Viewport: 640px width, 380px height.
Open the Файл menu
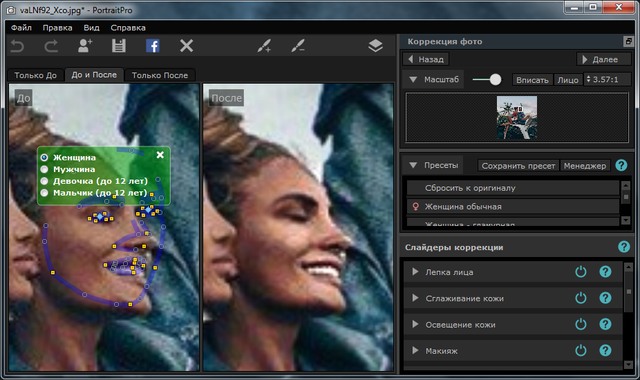21,28
